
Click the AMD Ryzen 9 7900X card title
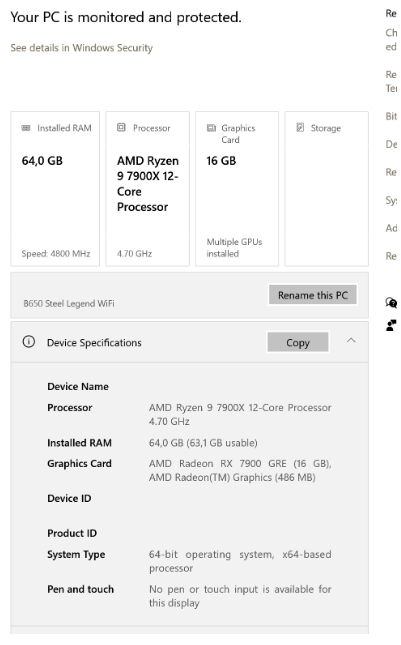point(148,184)
